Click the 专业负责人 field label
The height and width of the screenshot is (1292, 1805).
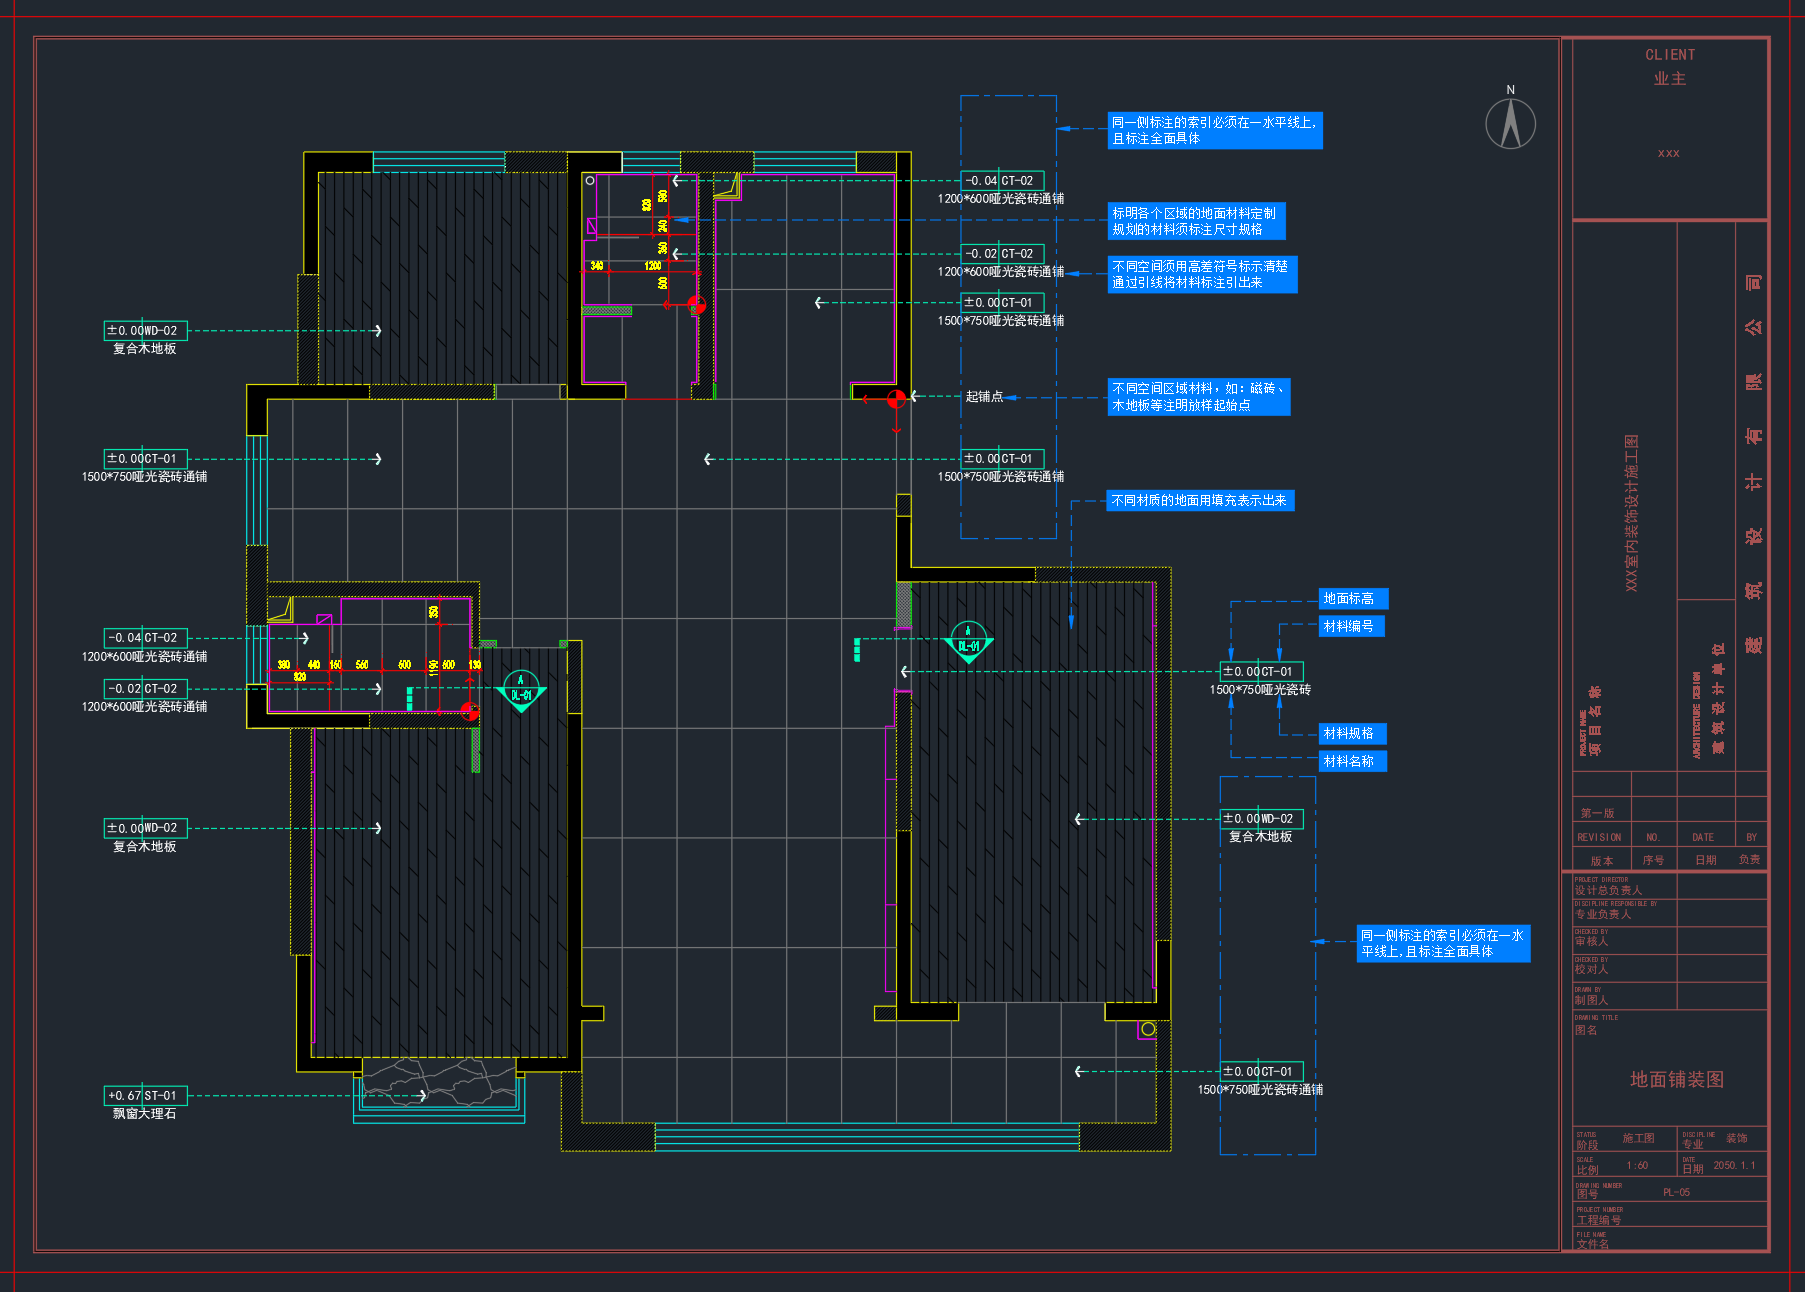click(x=1603, y=915)
